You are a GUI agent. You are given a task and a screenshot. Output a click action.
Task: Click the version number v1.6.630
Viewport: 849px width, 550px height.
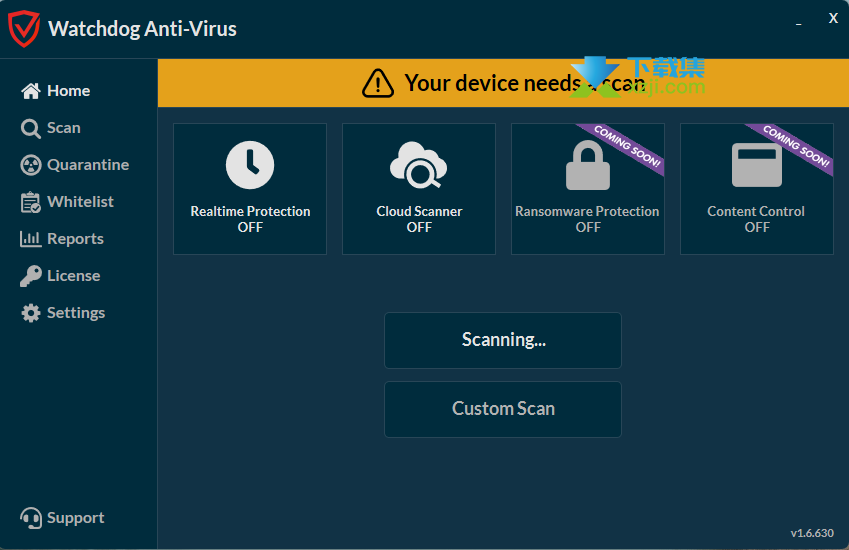coord(812,533)
